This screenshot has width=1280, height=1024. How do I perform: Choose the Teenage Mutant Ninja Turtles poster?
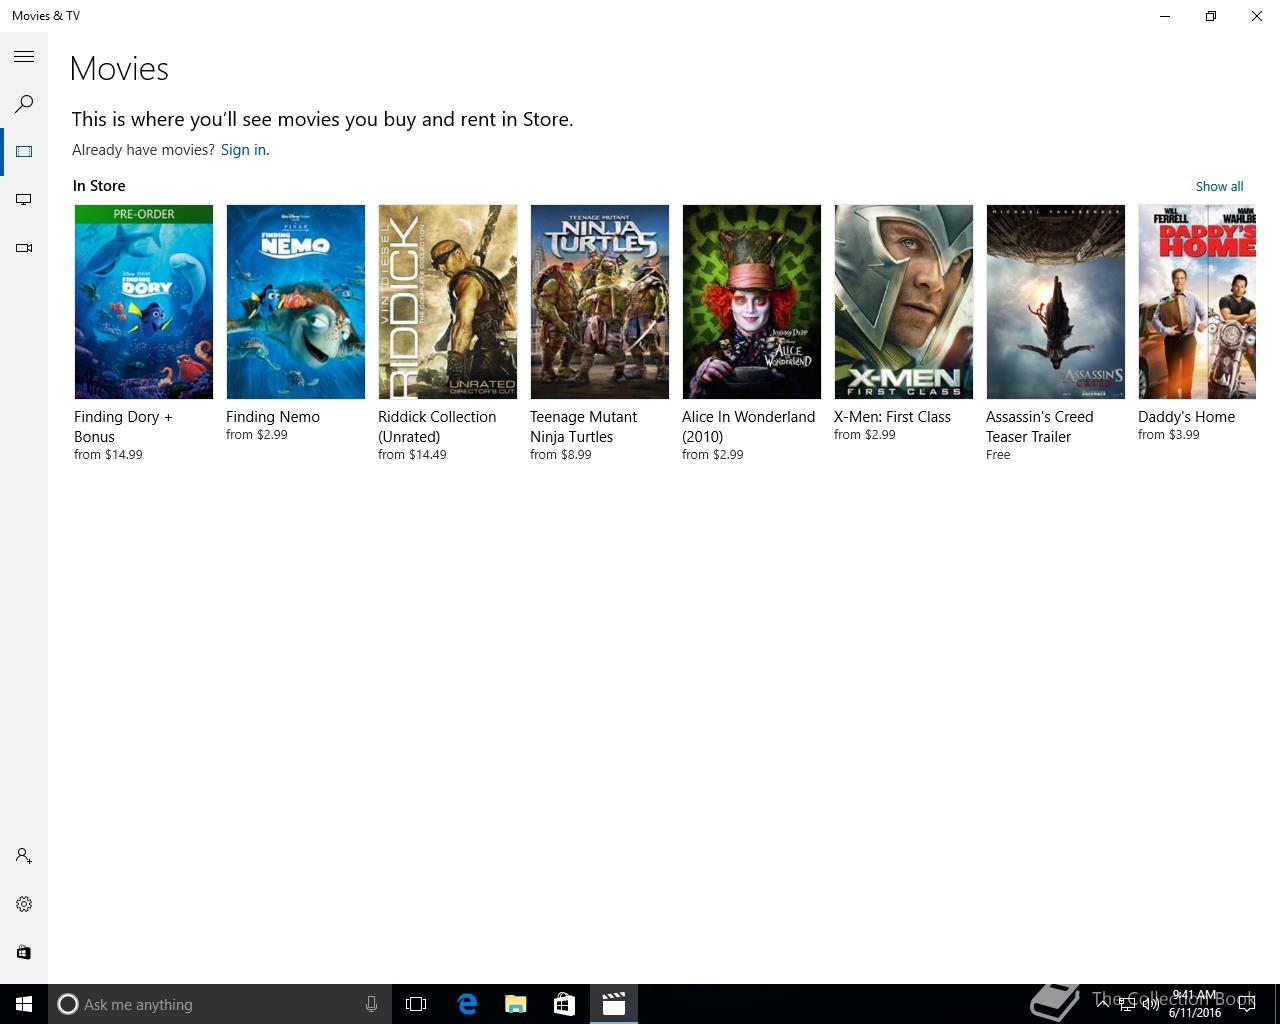(x=600, y=302)
